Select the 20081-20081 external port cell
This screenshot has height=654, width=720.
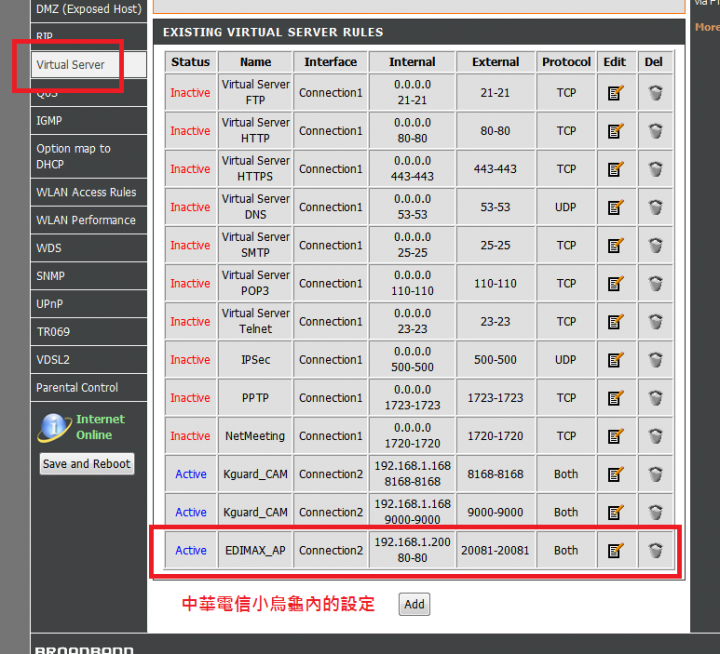495,550
